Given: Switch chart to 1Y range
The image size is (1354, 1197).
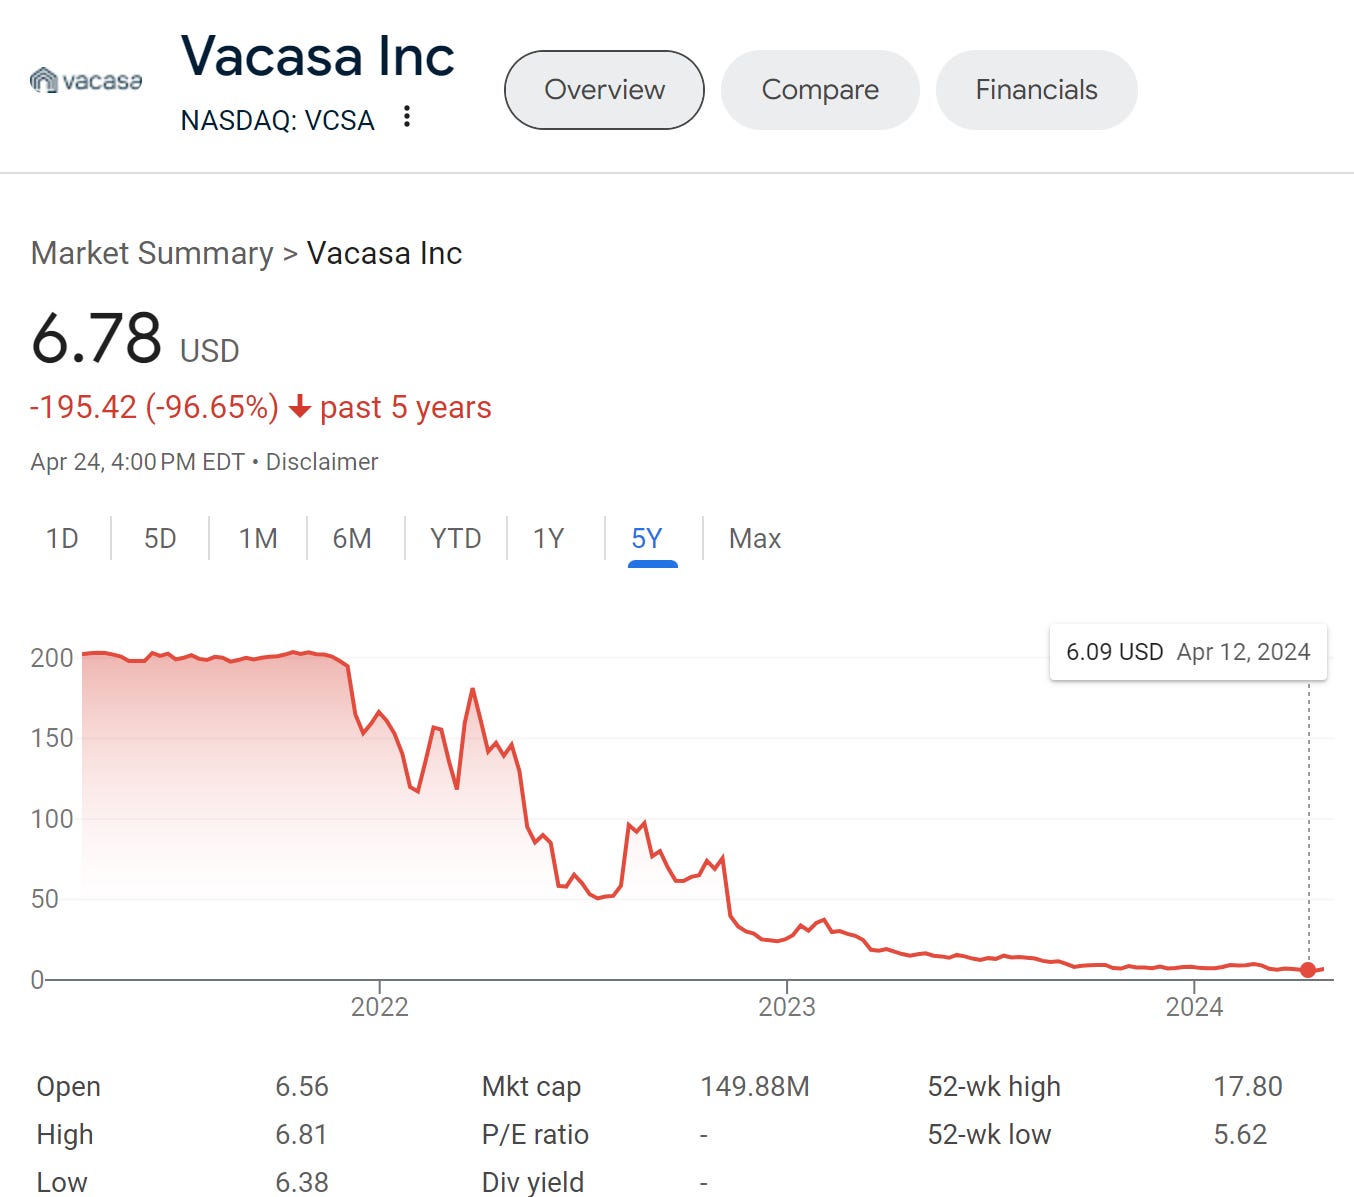Looking at the screenshot, I should [x=548, y=538].
